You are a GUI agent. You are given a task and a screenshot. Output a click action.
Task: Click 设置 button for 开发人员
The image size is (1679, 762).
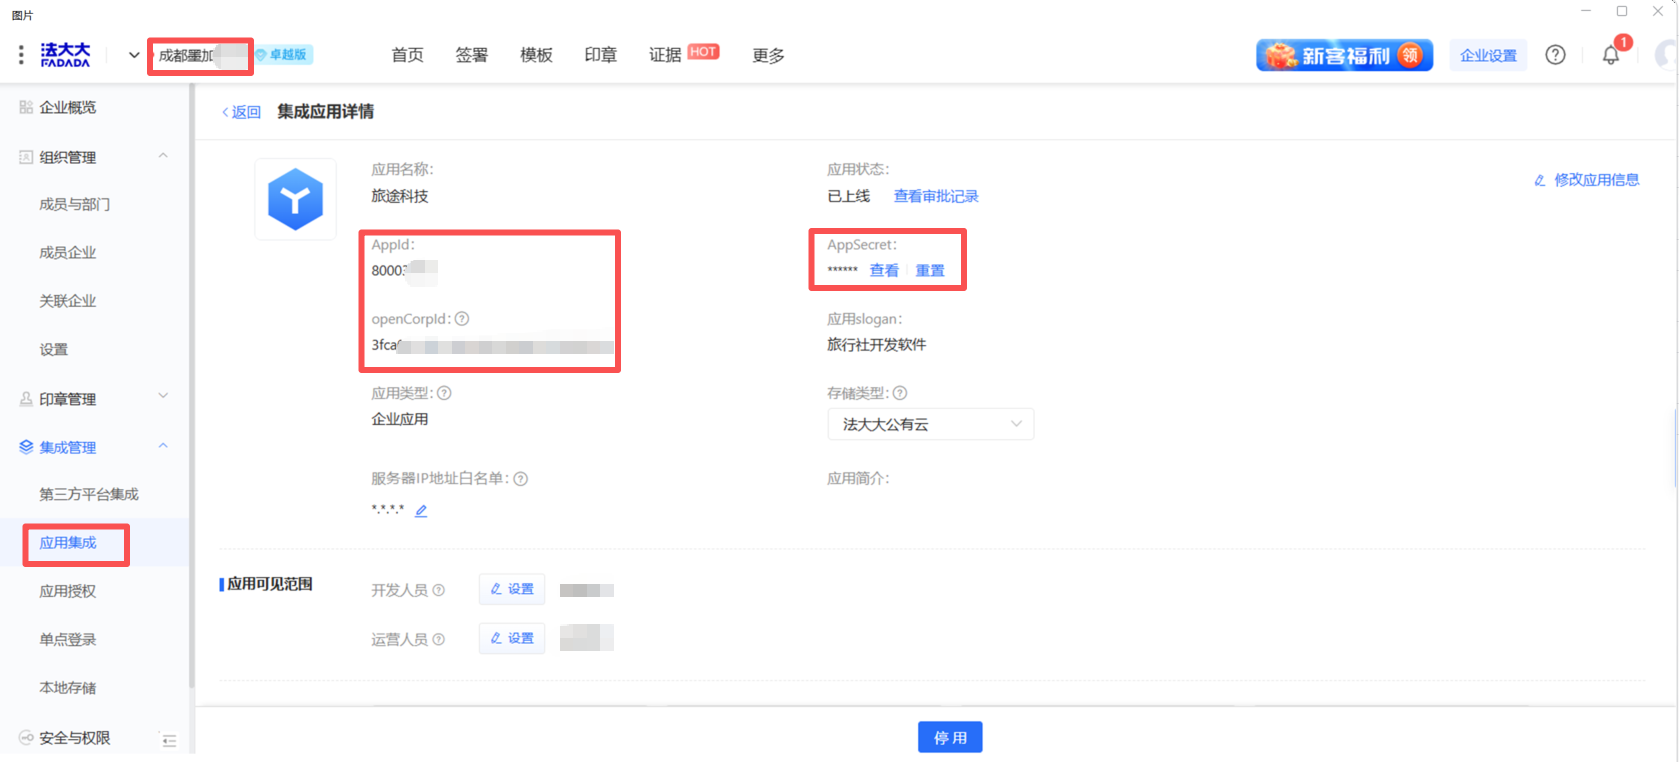(512, 589)
